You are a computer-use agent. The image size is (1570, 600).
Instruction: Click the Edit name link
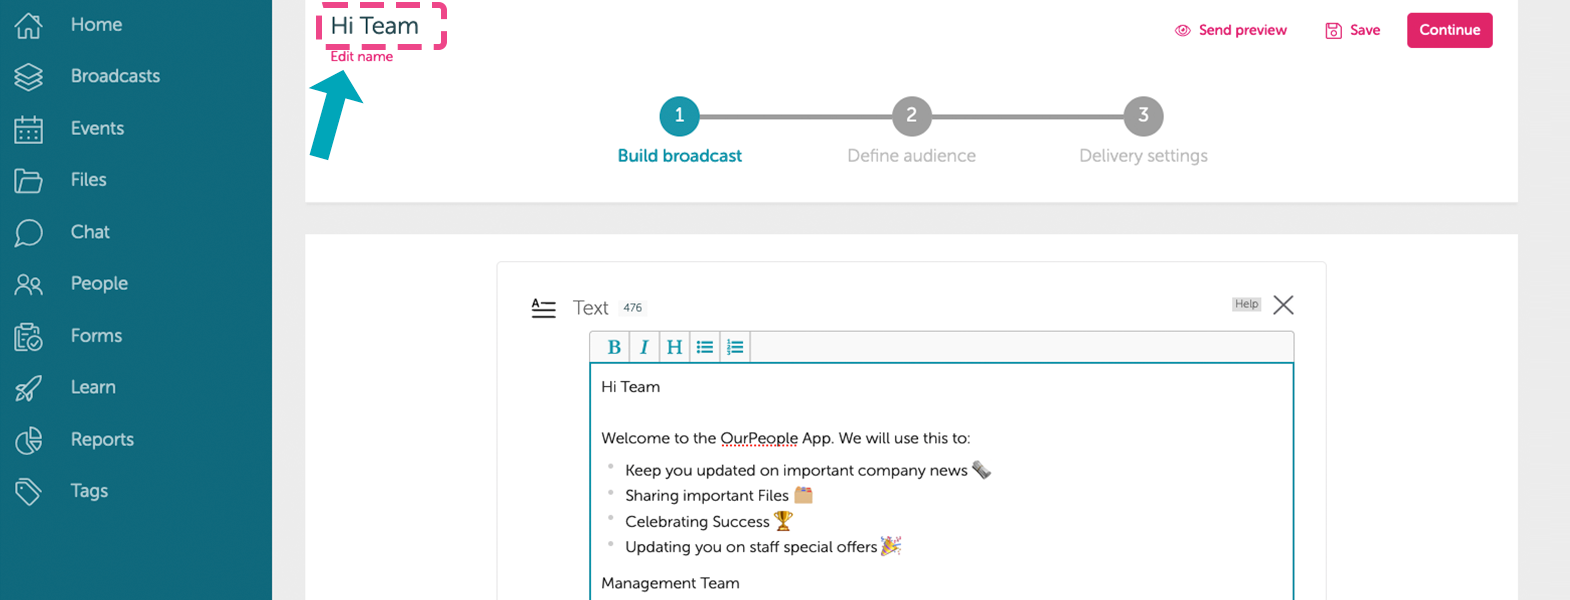click(x=362, y=57)
